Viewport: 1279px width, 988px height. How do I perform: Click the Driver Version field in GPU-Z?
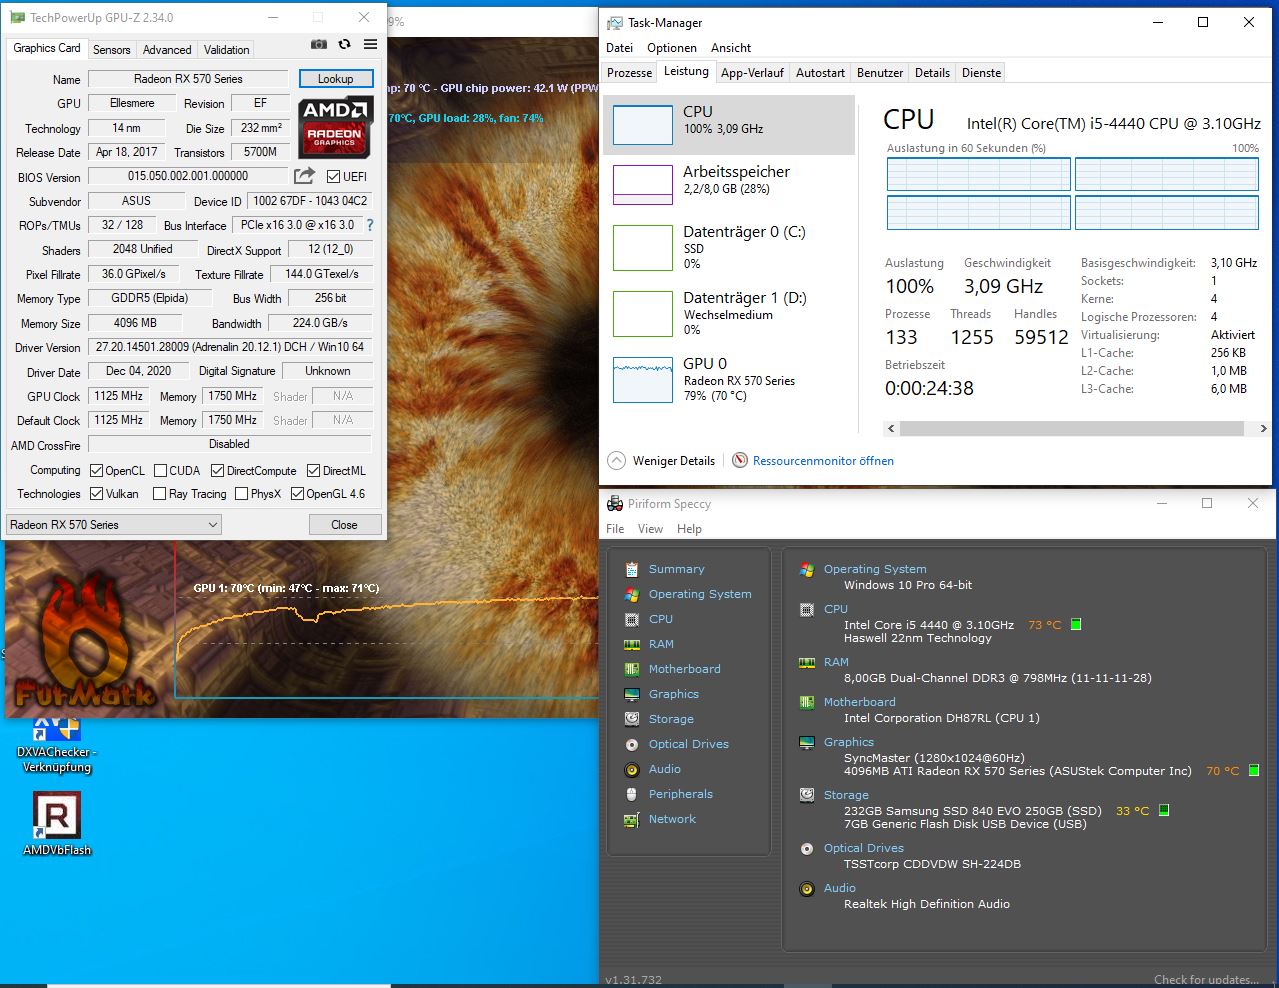point(230,347)
